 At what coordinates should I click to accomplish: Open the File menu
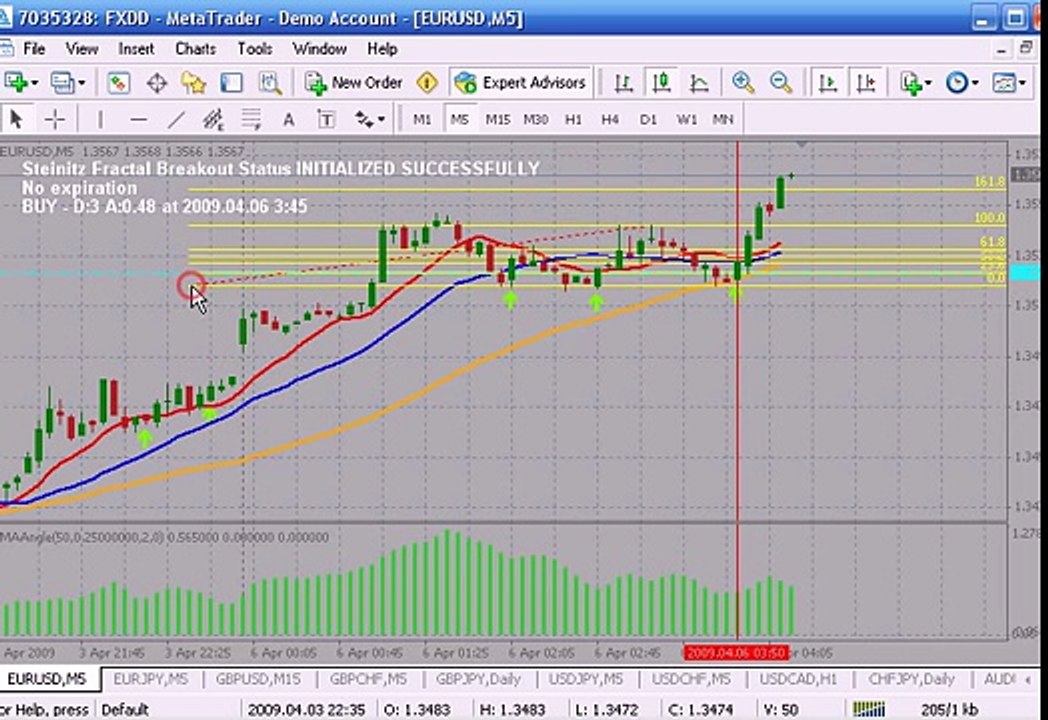click(34, 49)
